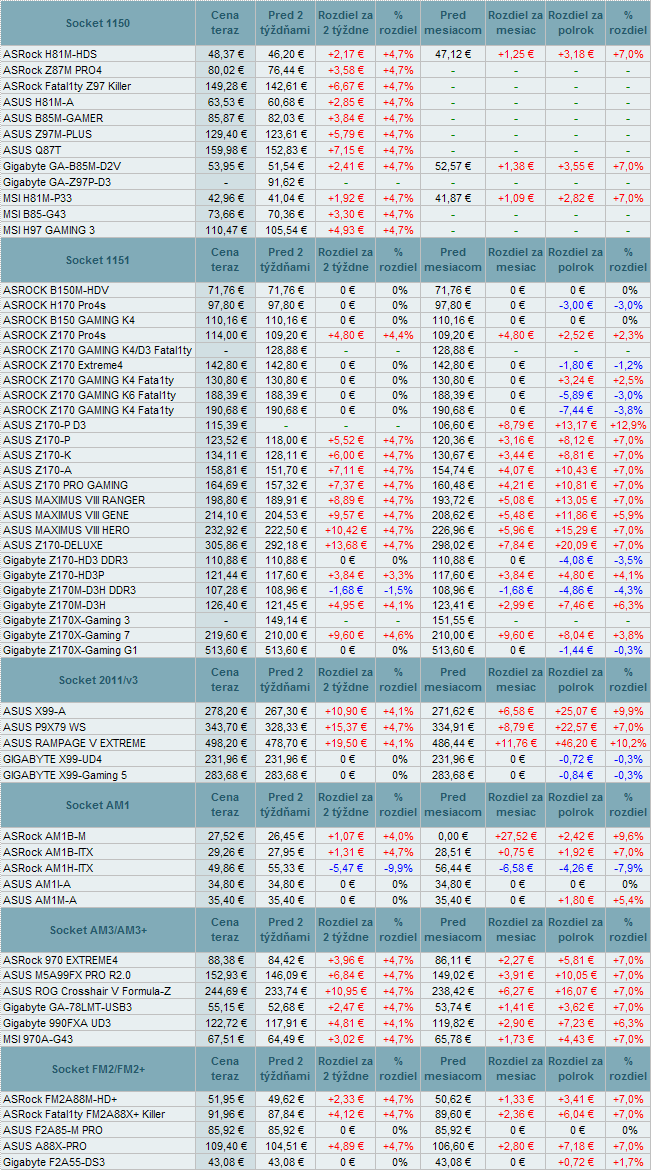
Task: Click the 'Socket 1150' section header
Action: [99, 23]
